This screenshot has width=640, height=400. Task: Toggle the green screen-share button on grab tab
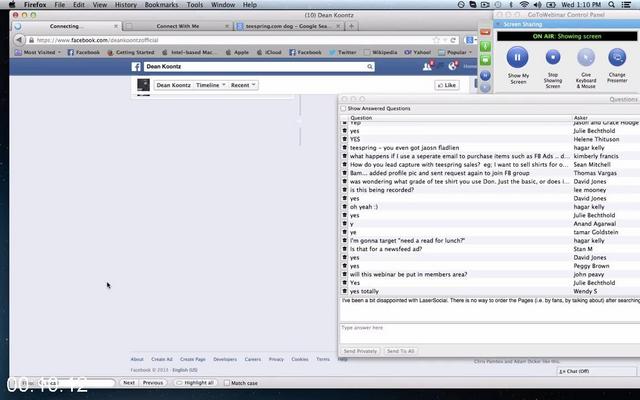click(485, 60)
